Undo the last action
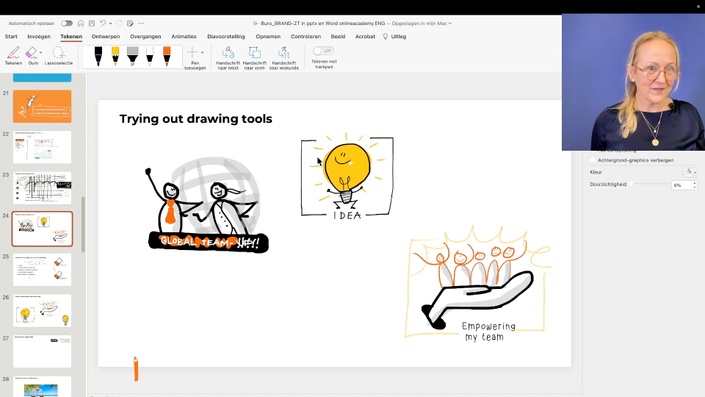Viewport: 705px width, 397px height. (x=103, y=23)
